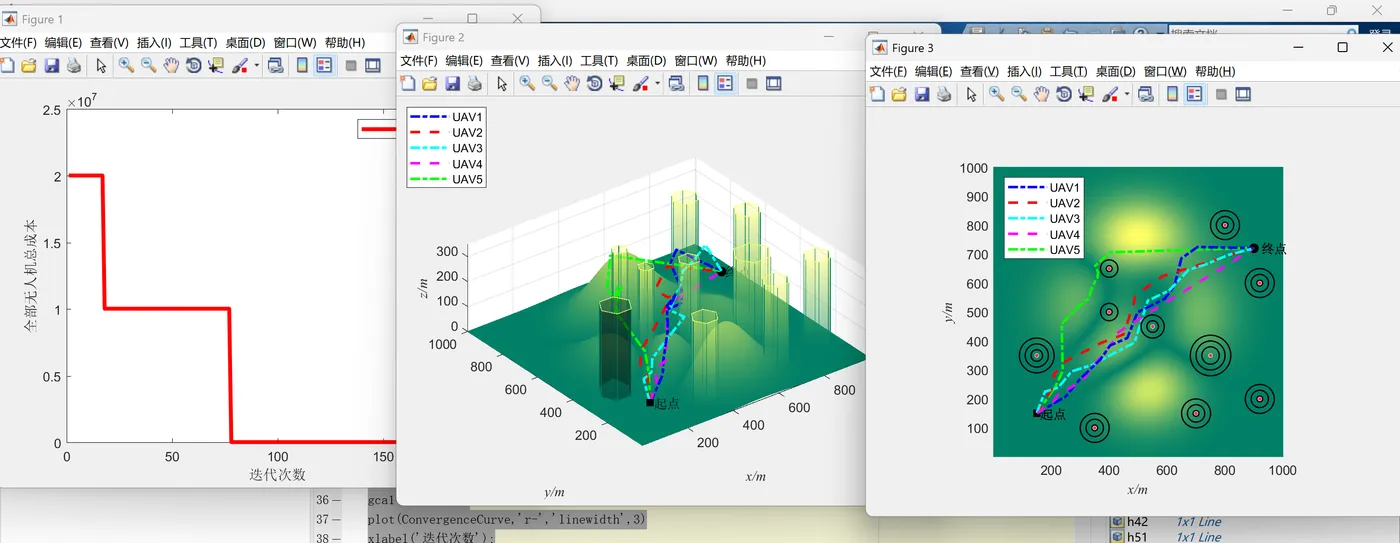Image resolution: width=1400 pixels, height=543 pixels.
Task: Open brush color dropdown arrow in Figure 2
Action: [657, 85]
